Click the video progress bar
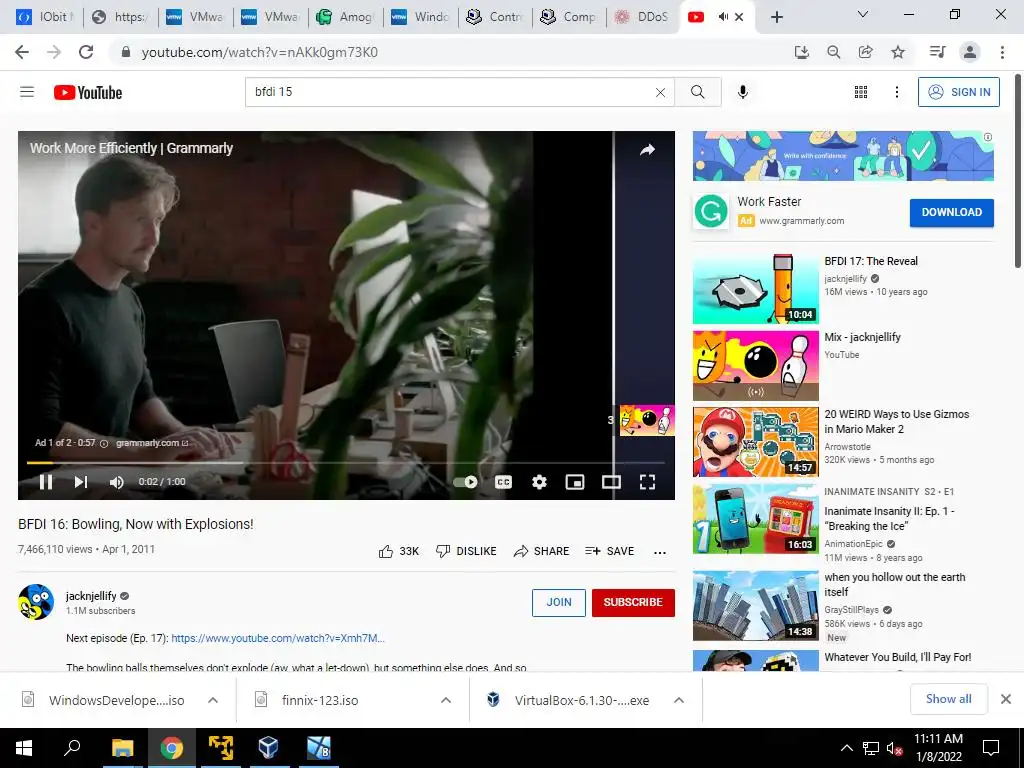Screen dimensions: 1024x768 tap(345, 462)
